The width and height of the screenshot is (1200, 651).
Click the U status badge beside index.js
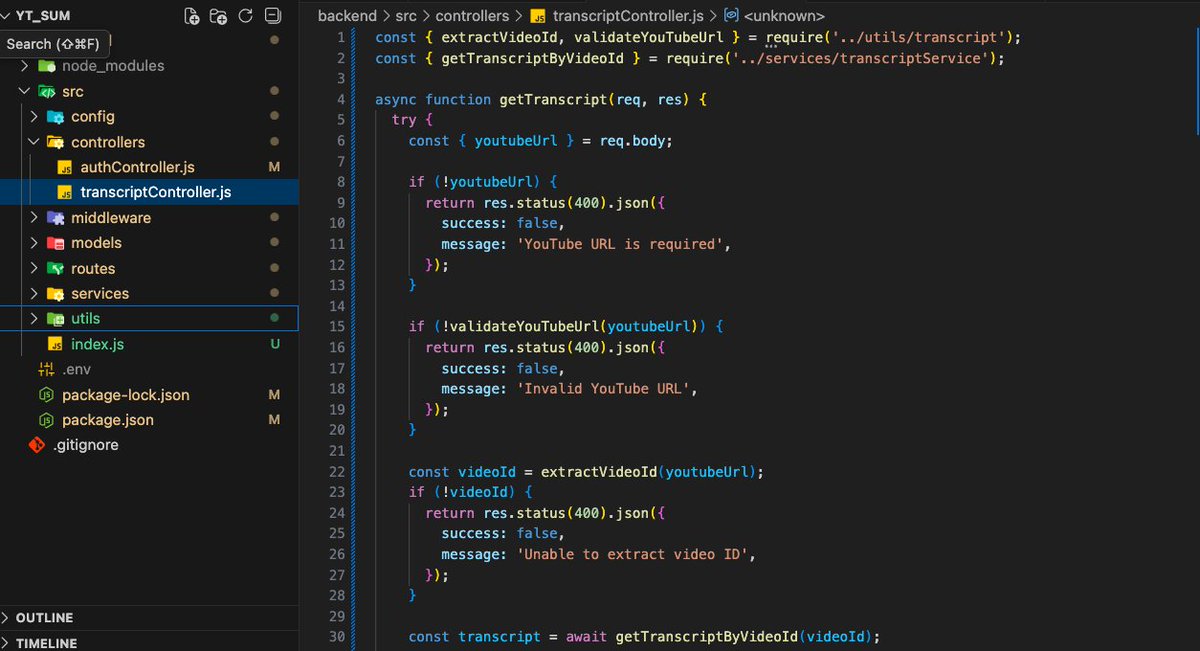click(274, 344)
